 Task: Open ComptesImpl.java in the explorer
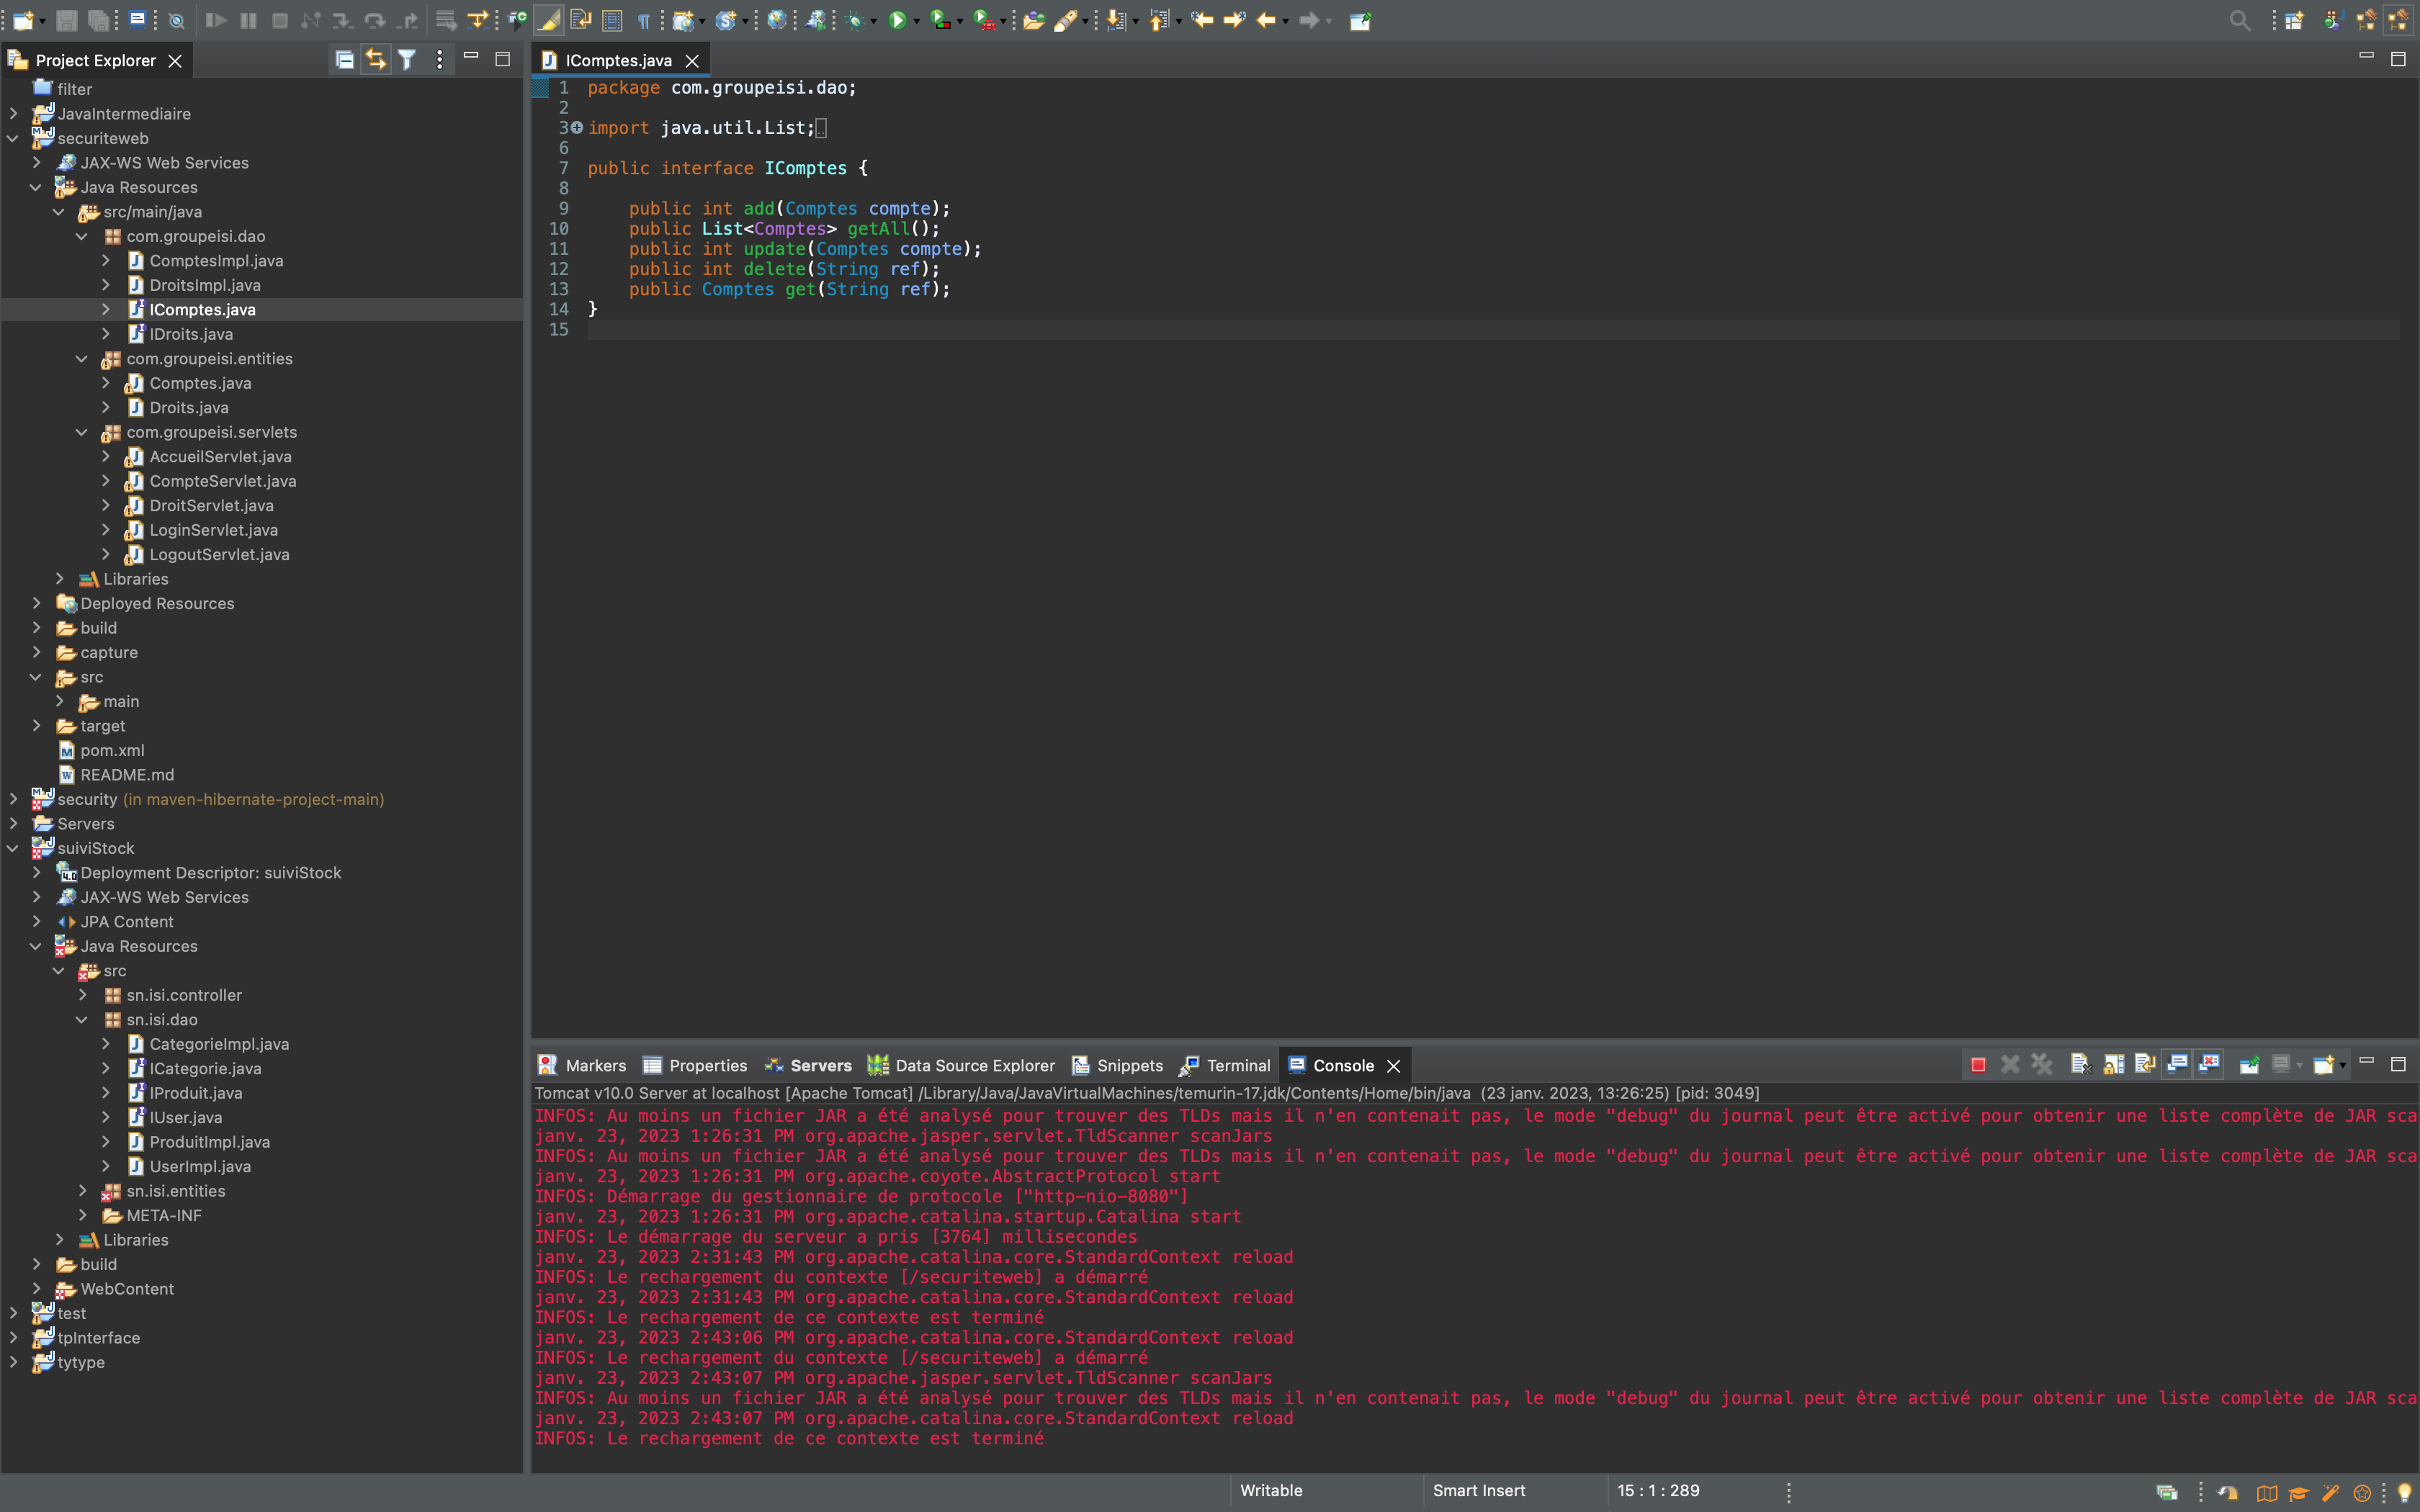click(x=216, y=261)
